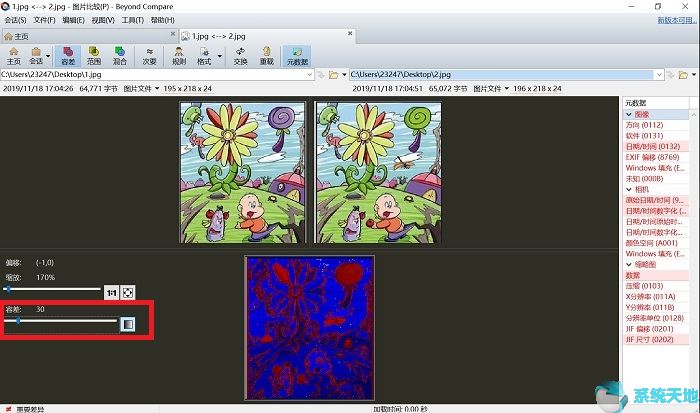This screenshot has height=413, width=700.
Task: Click the right browse folder icon
Action: click(x=683, y=75)
